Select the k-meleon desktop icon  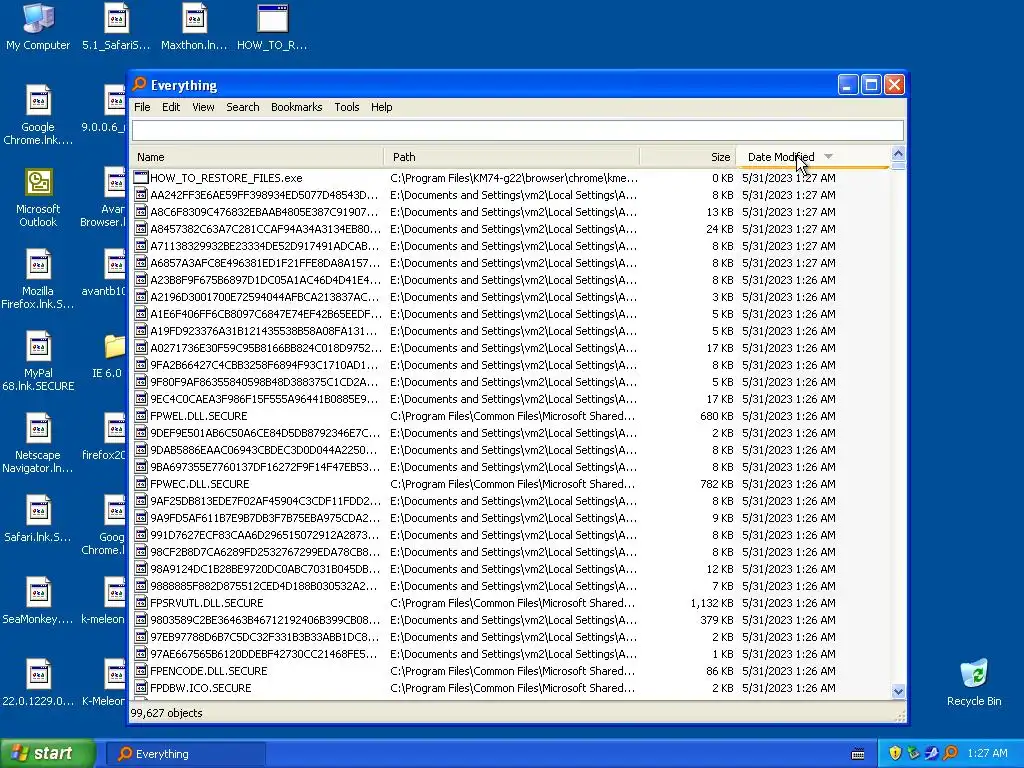(103, 601)
